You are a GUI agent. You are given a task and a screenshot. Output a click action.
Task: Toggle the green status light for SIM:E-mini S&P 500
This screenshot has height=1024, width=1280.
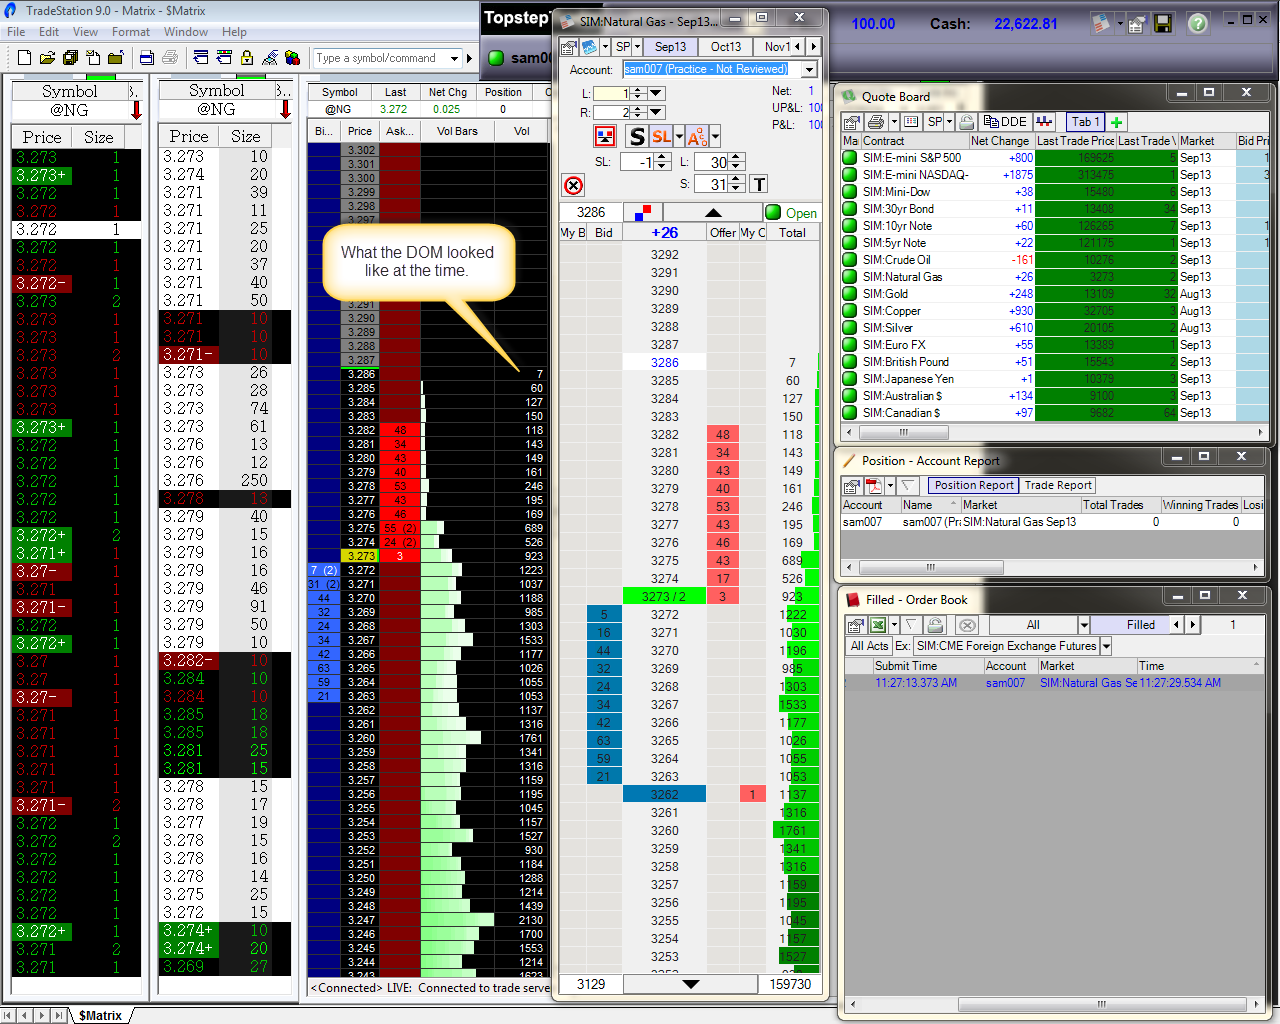(851, 158)
